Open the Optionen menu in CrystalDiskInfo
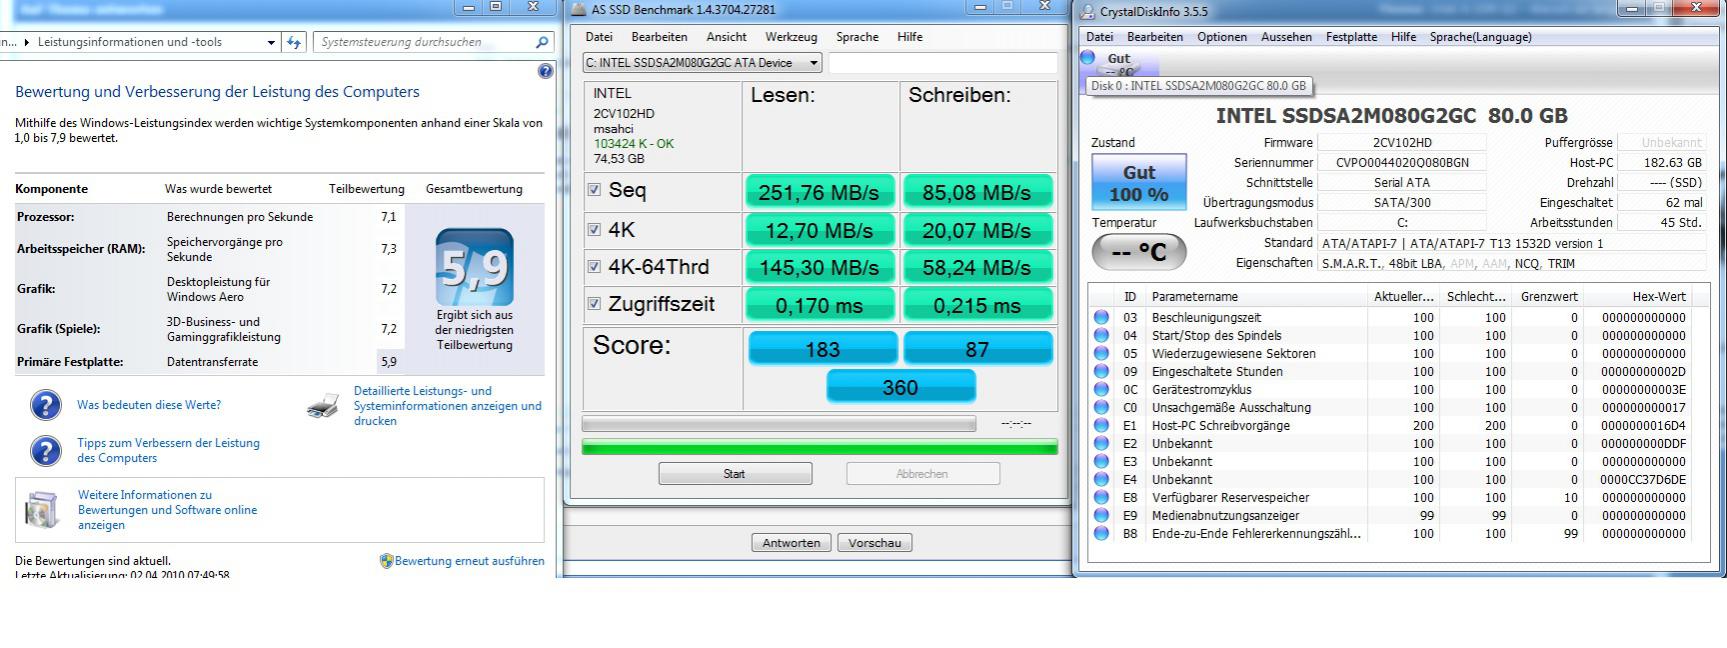Screen dimensions: 1727x648 point(1222,37)
